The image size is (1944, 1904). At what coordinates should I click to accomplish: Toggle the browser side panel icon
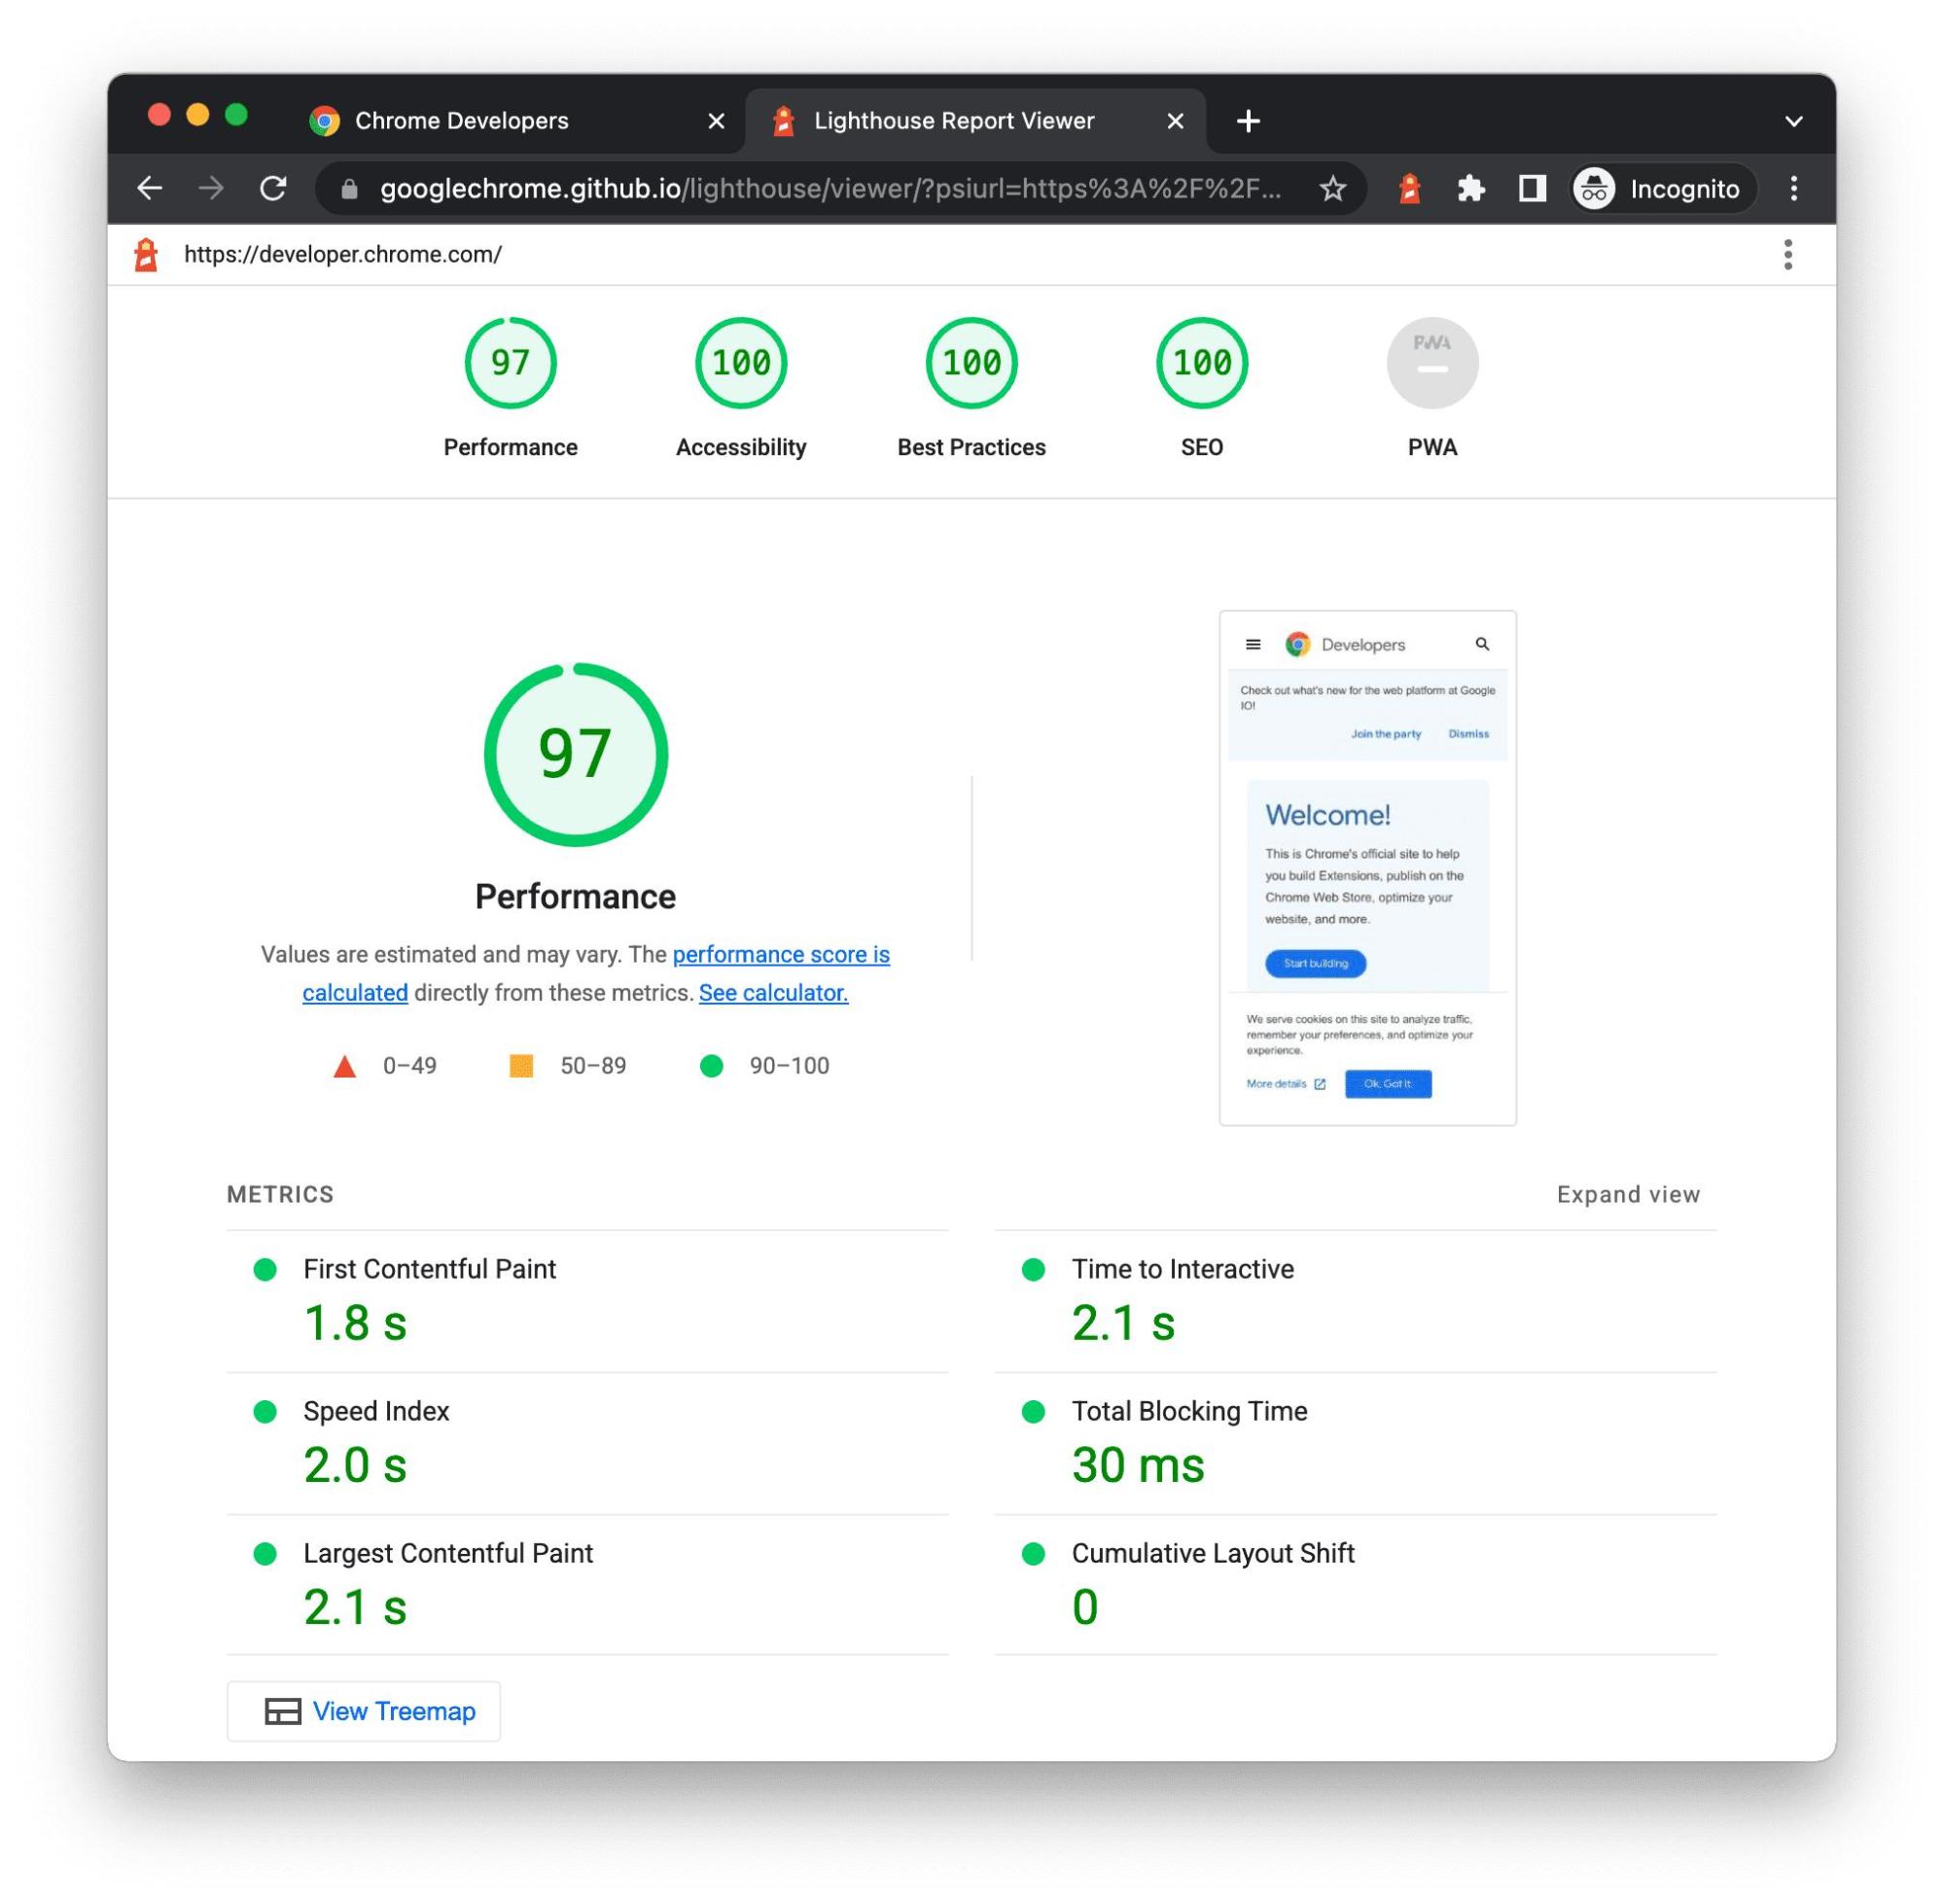tap(1531, 189)
